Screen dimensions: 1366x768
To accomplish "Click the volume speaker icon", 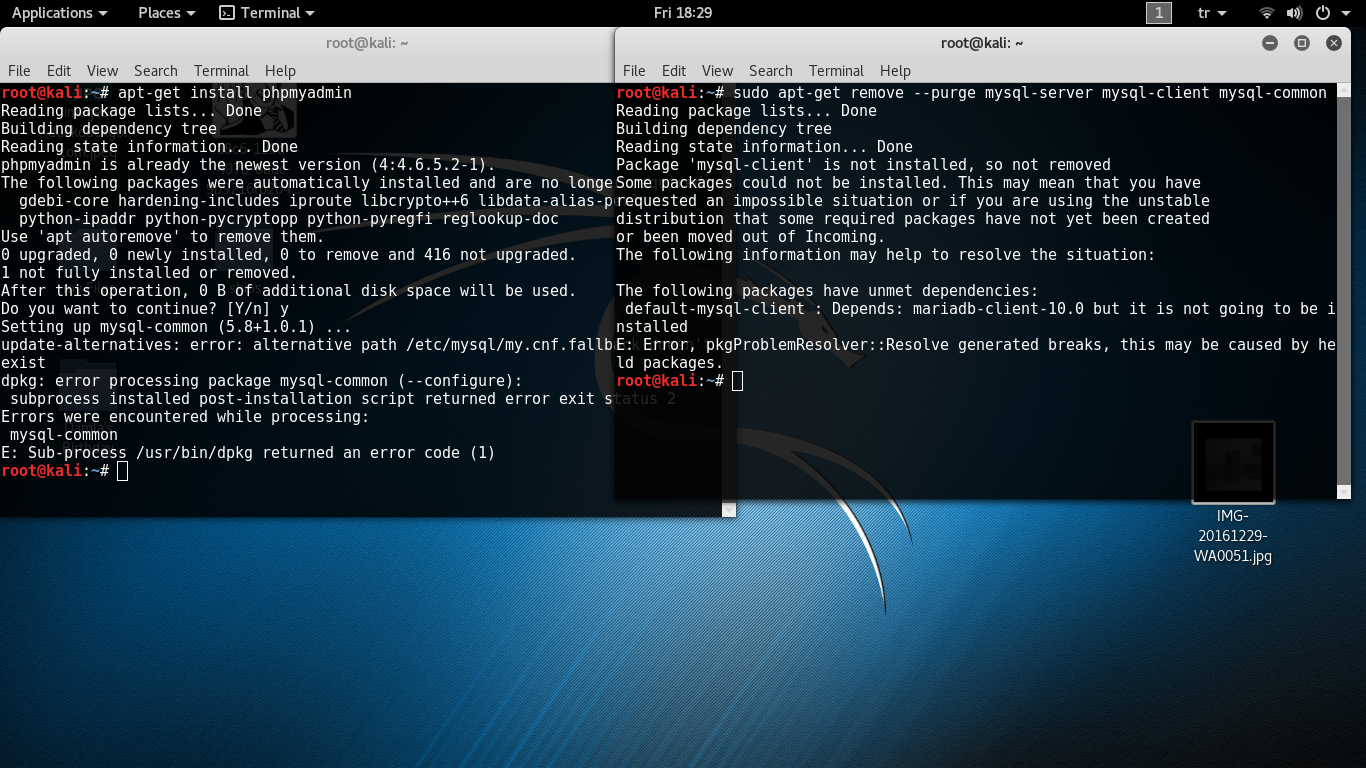I will (1294, 13).
